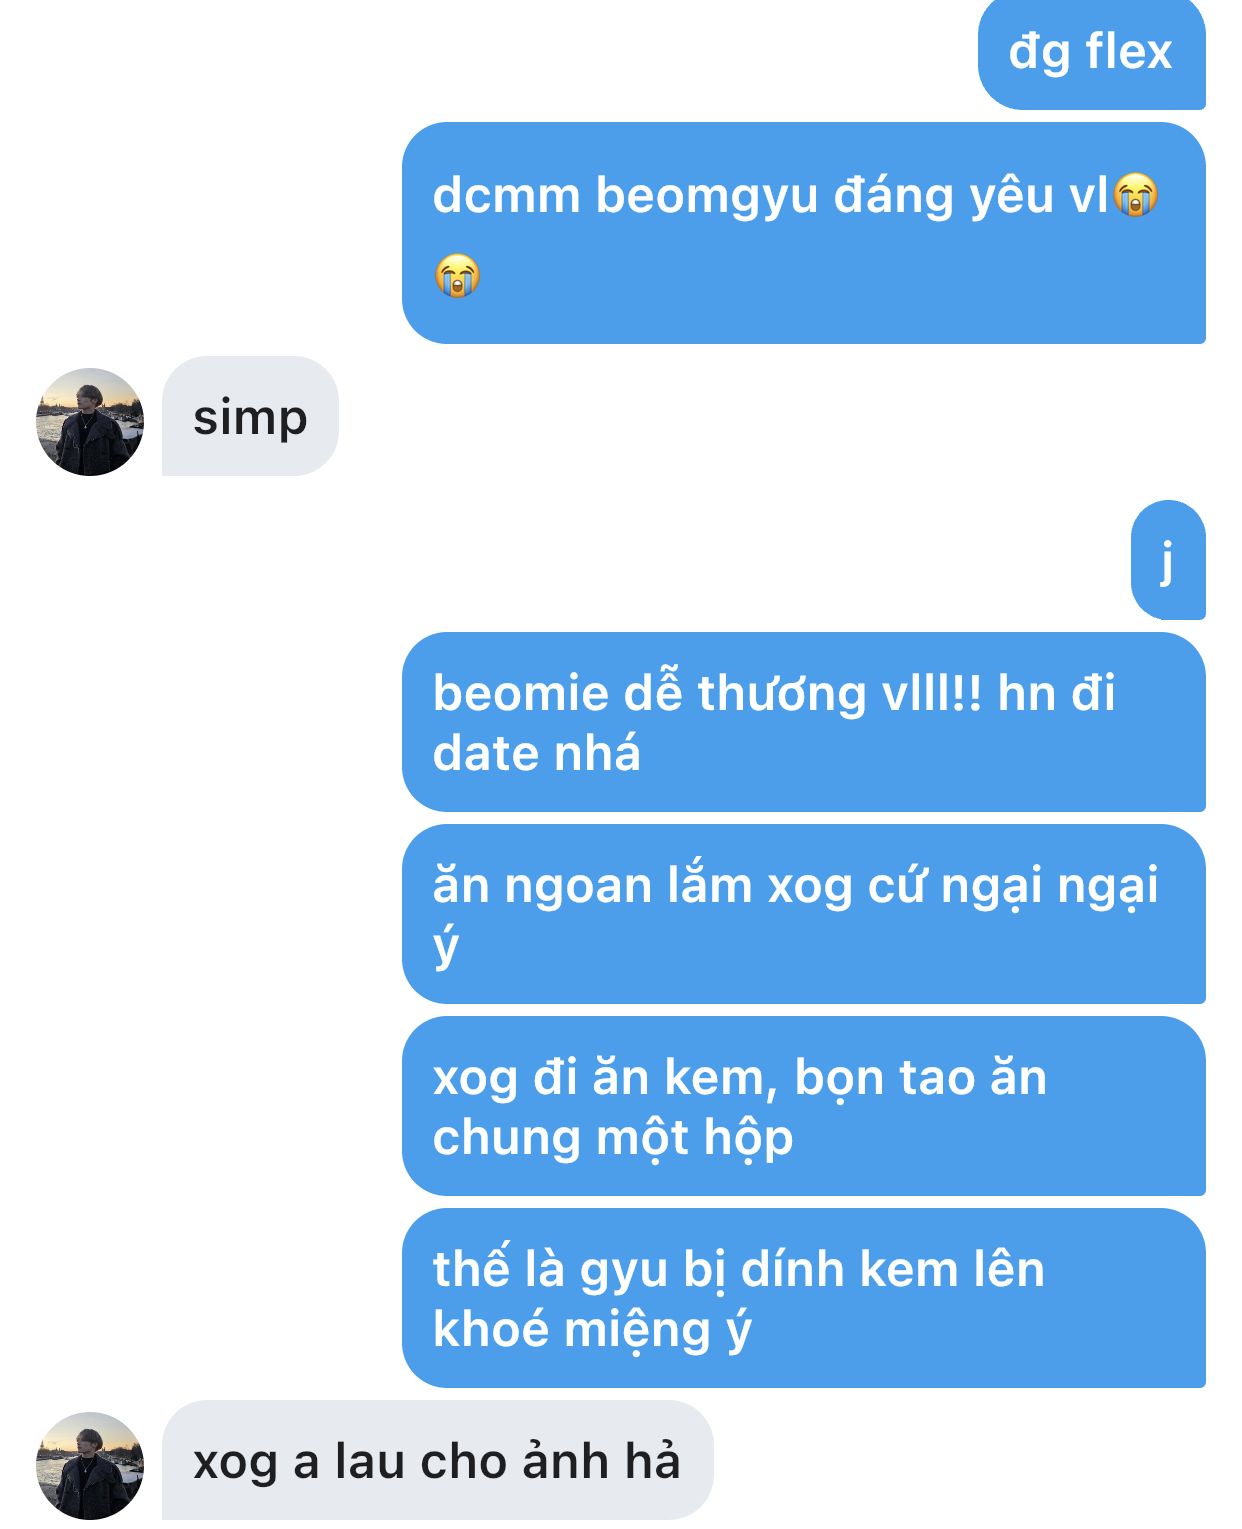Select the 'xog đi ăn kem' message bubble
The width and height of the screenshot is (1242, 1529).
point(804,1106)
